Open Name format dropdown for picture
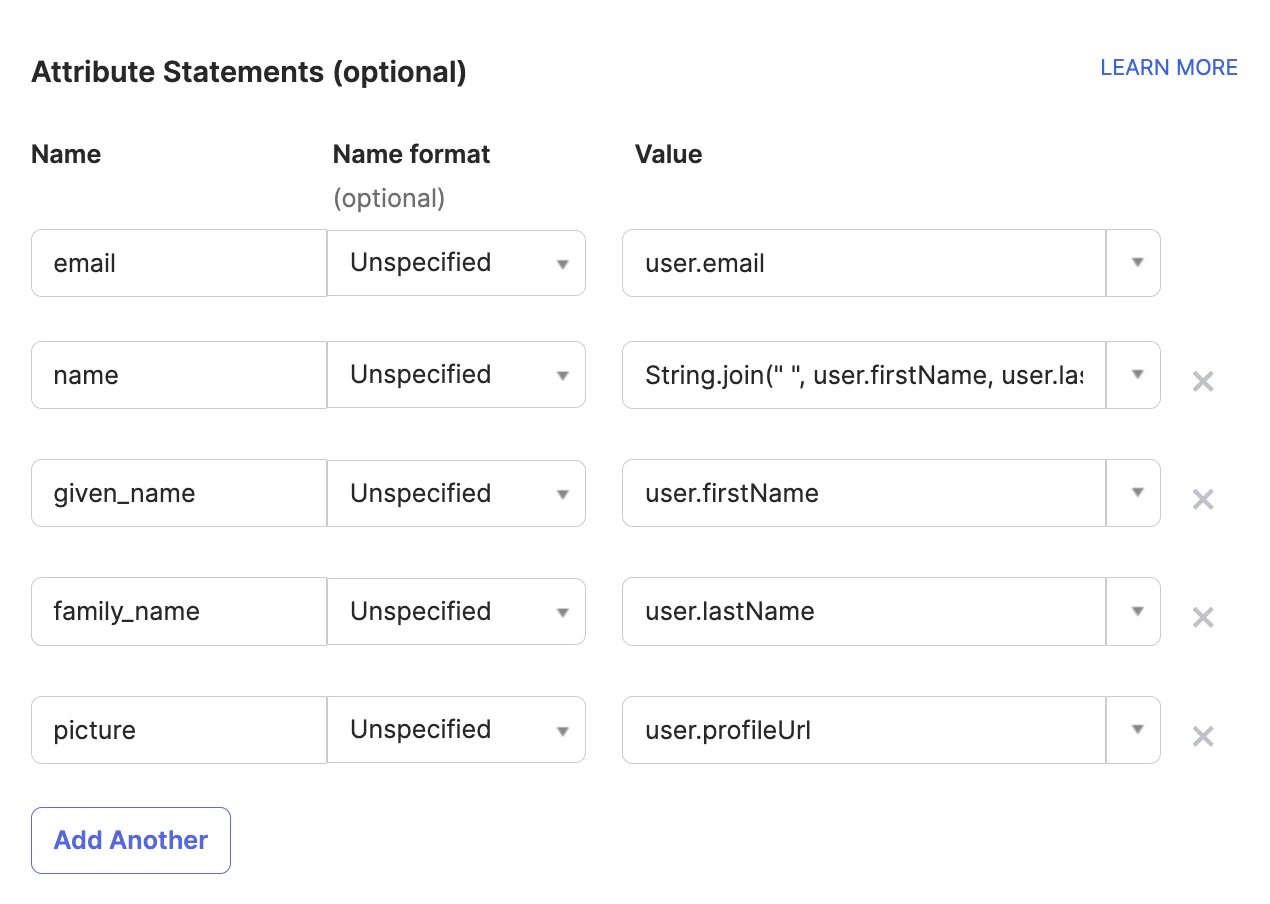Image resolution: width=1270 pixels, height=904 pixels. point(456,730)
